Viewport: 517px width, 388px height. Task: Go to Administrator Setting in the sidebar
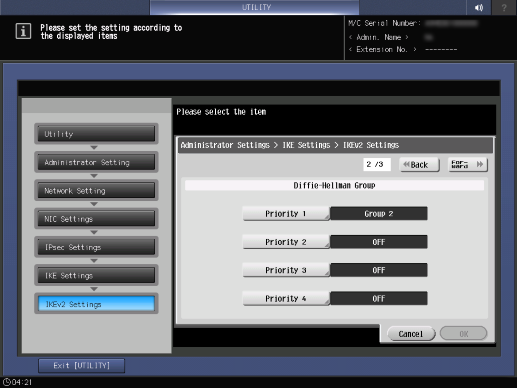point(96,162)
